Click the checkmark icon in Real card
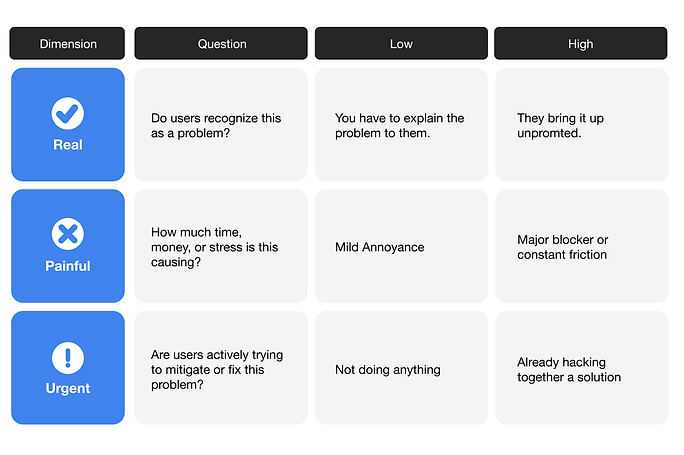The image size is (684, 455). [68, 113]
